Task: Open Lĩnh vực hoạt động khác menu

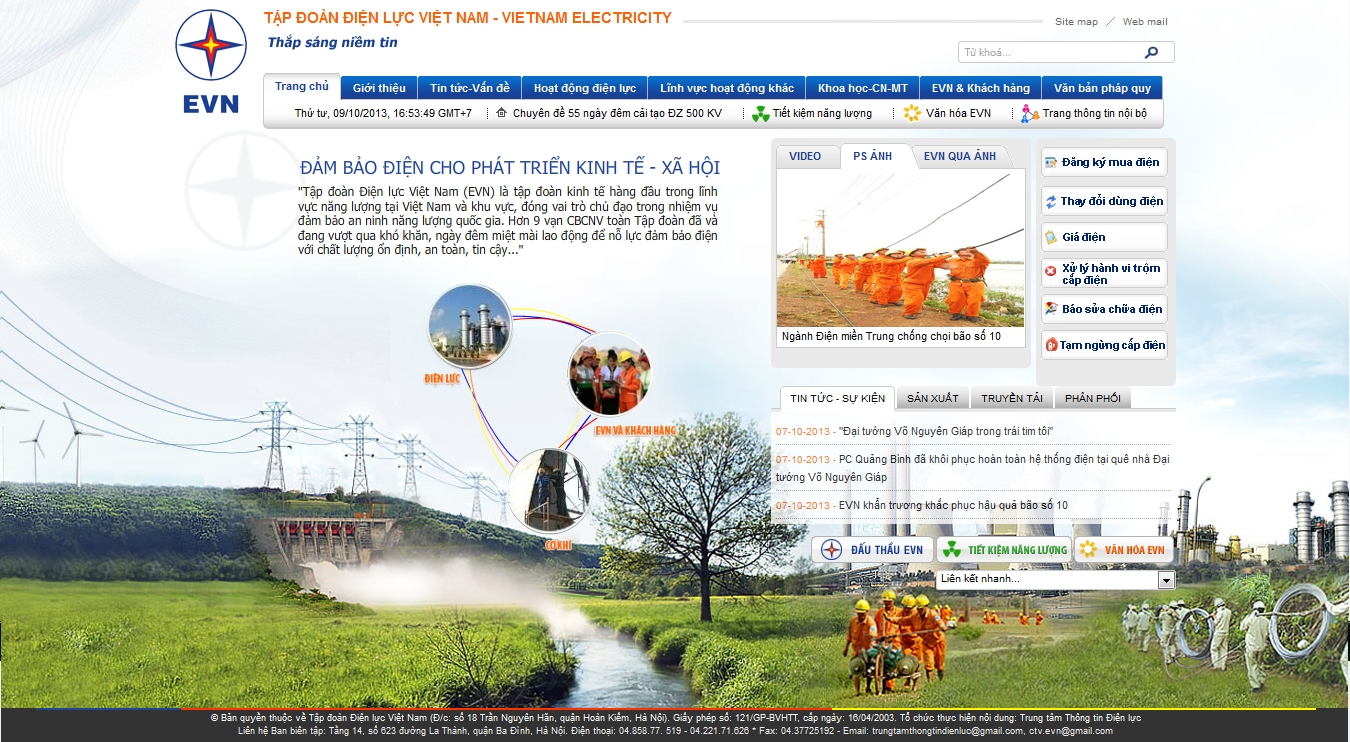Action: 727,88
